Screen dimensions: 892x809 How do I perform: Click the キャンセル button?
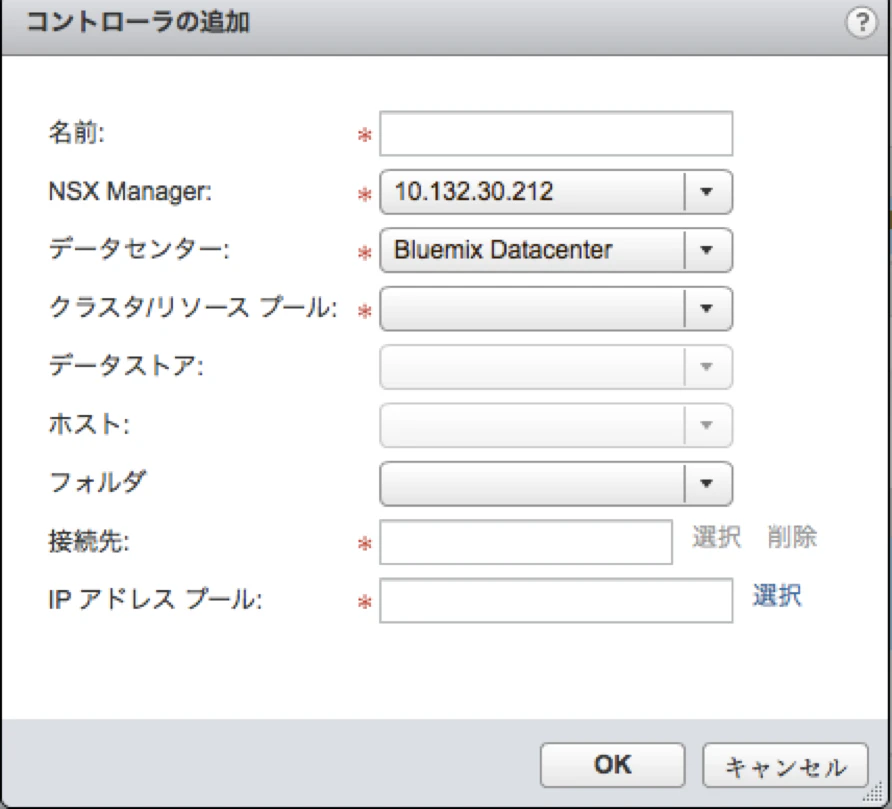click(785, 765)
